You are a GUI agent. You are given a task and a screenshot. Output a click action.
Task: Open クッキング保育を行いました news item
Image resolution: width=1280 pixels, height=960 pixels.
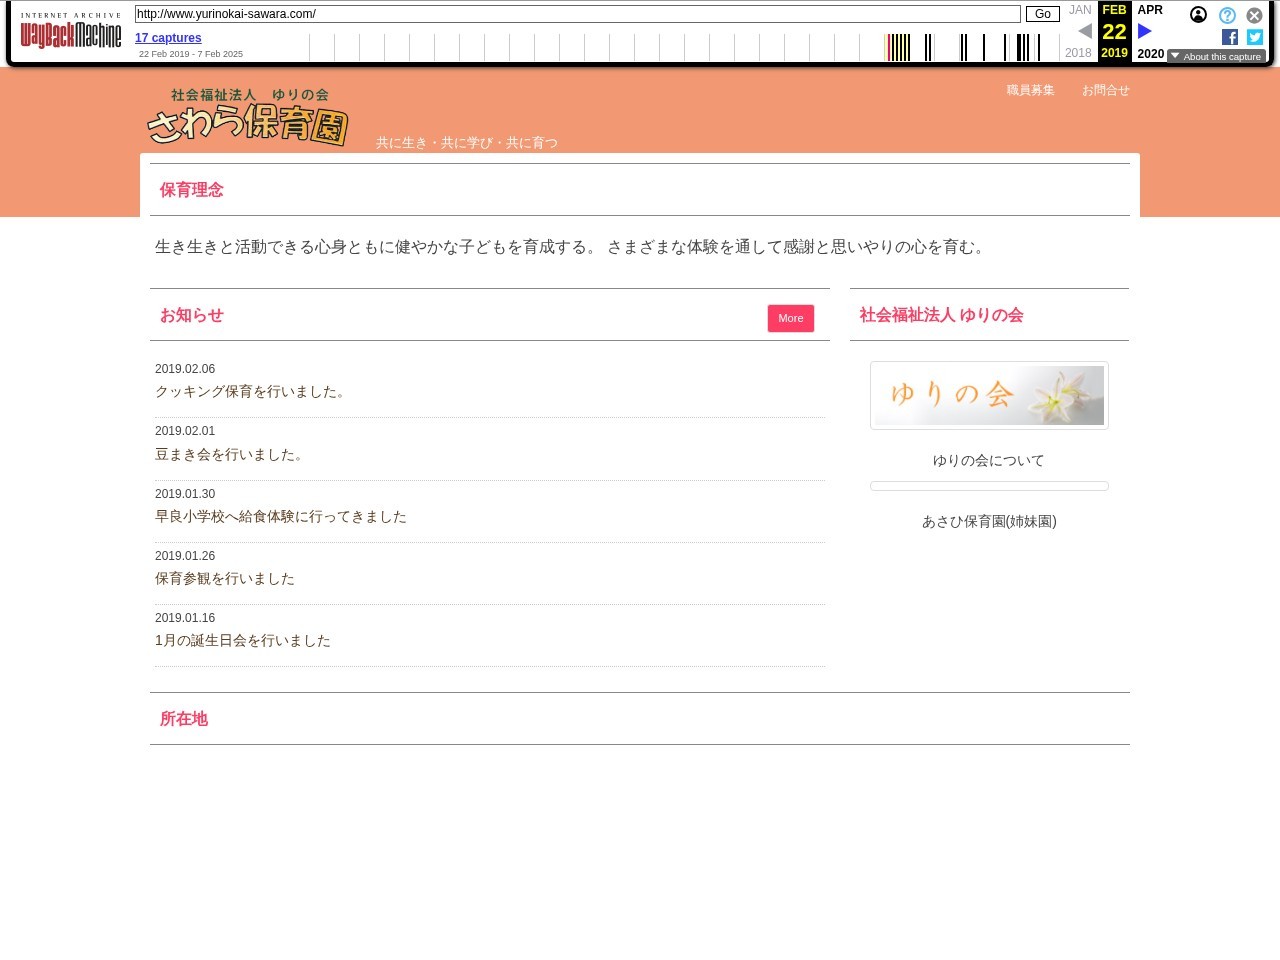coord(251,392)
